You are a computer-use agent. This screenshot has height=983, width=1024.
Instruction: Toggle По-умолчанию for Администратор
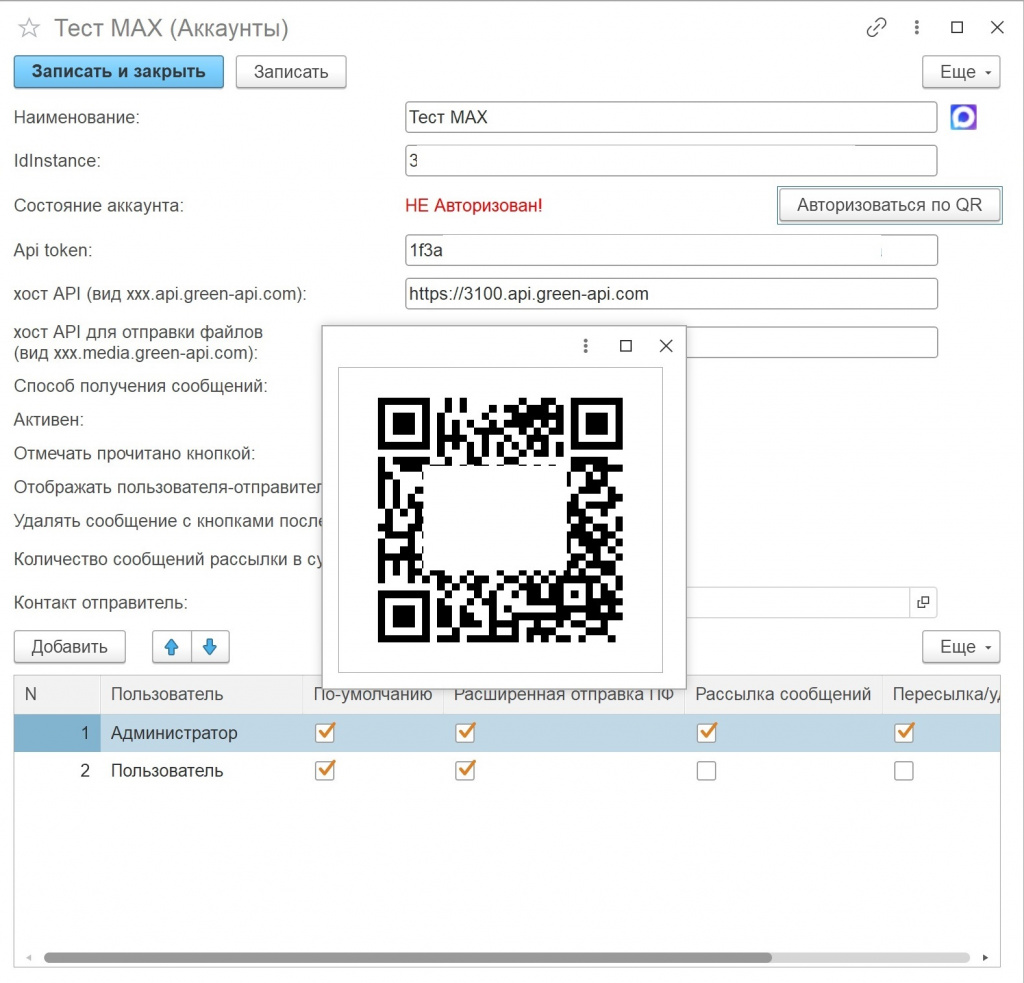(x=325, y=732)
